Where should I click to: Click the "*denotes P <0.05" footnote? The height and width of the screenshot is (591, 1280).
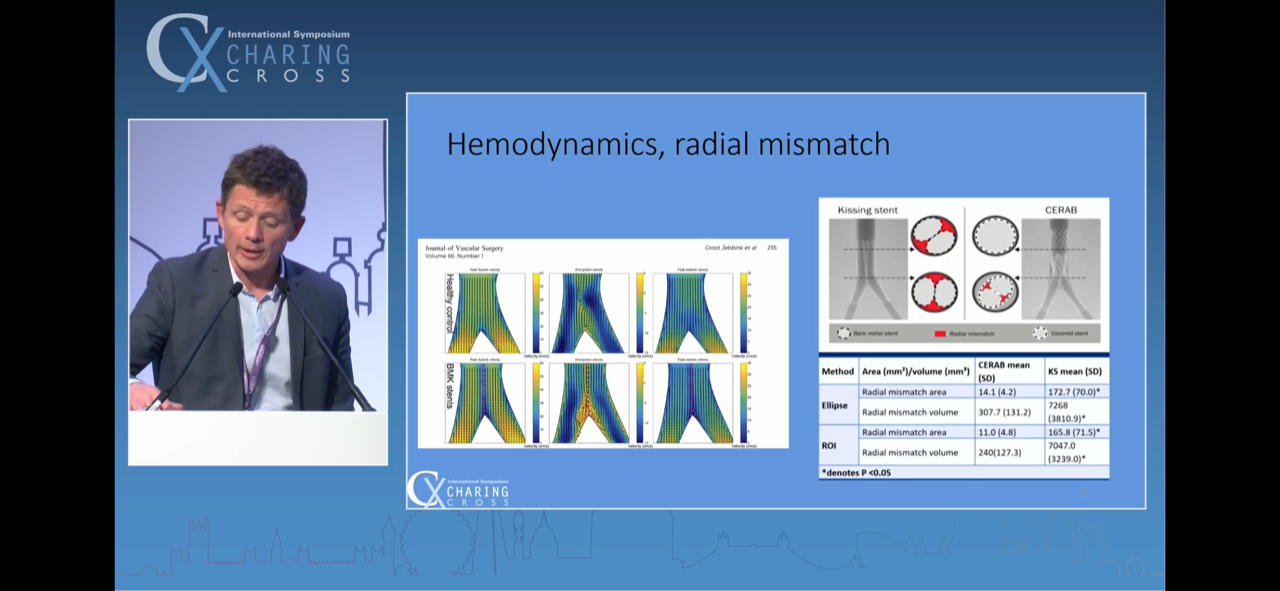pos(856,472)
